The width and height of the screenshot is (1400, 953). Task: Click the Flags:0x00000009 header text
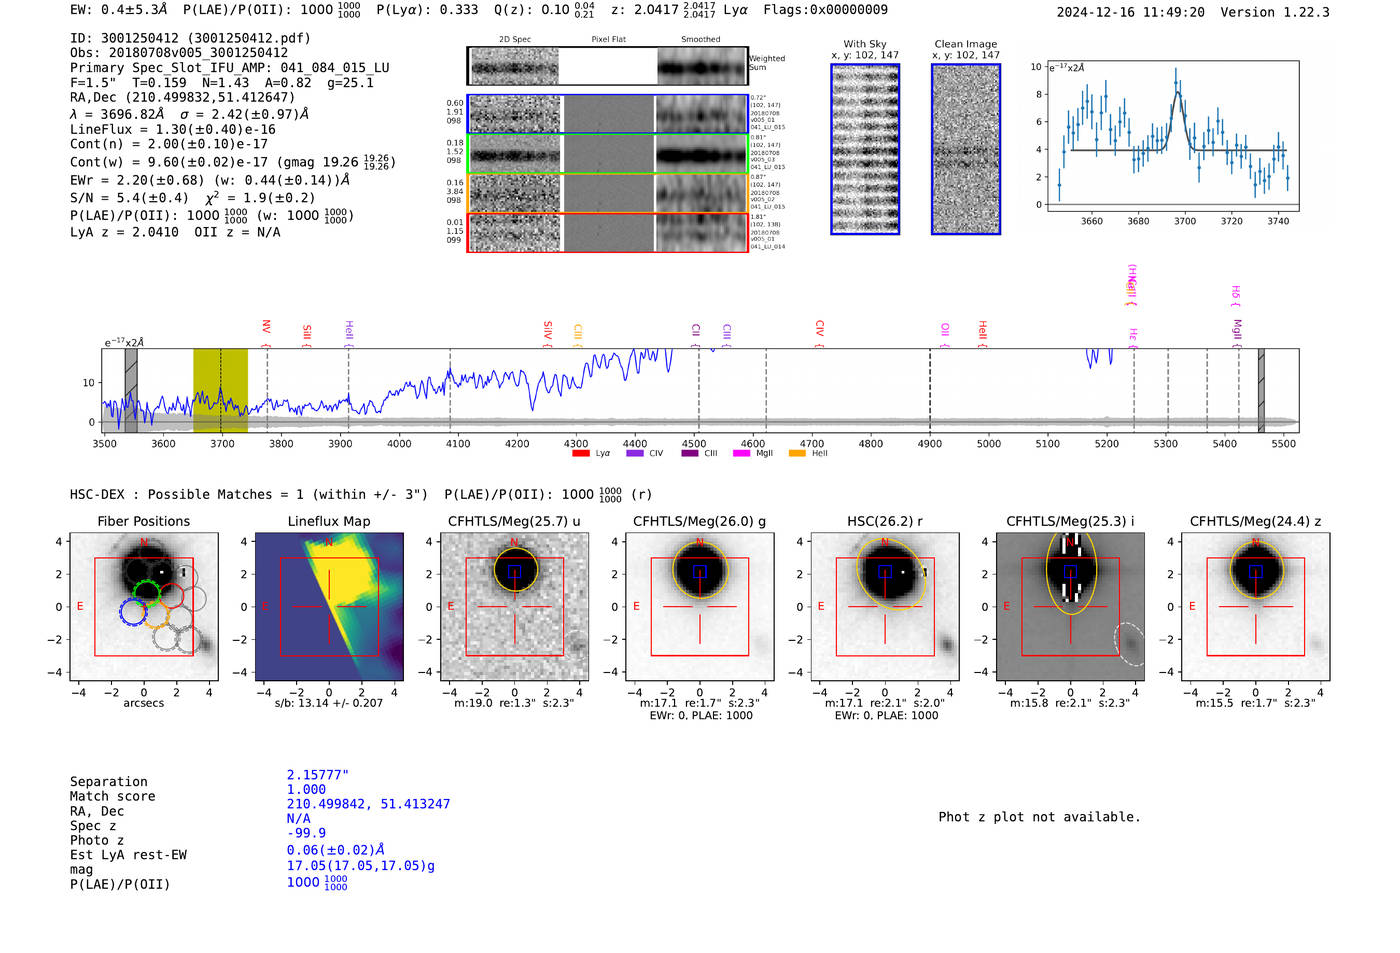[x=825, y=10]
